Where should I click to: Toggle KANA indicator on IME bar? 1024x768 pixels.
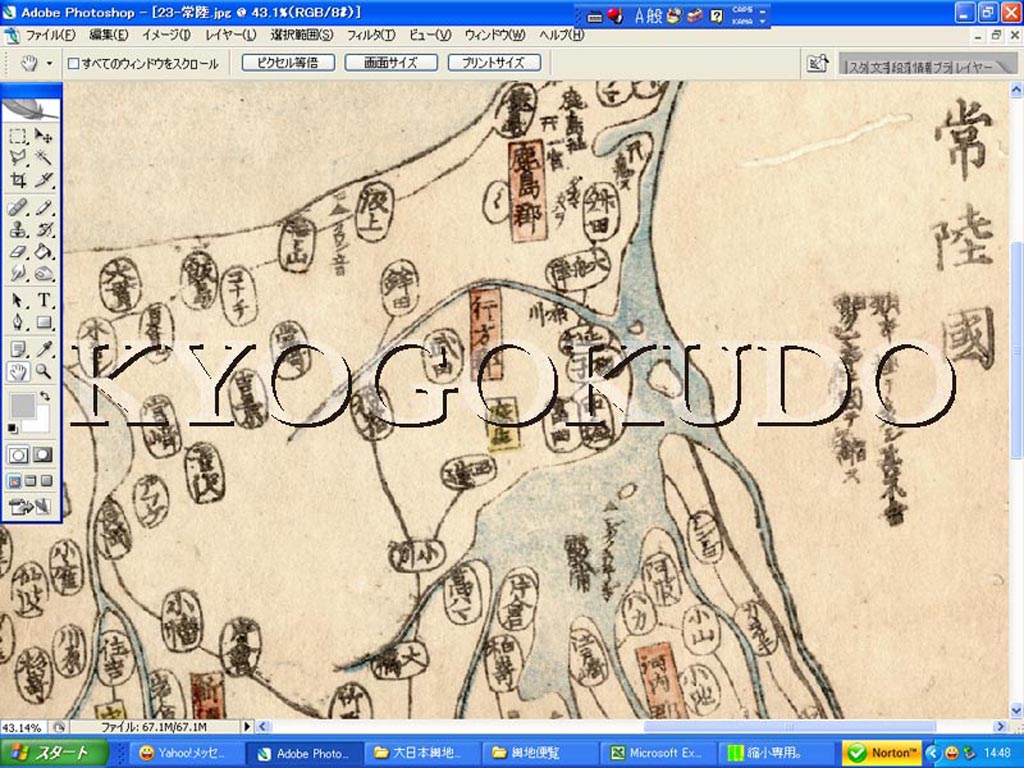pos(742,21)
